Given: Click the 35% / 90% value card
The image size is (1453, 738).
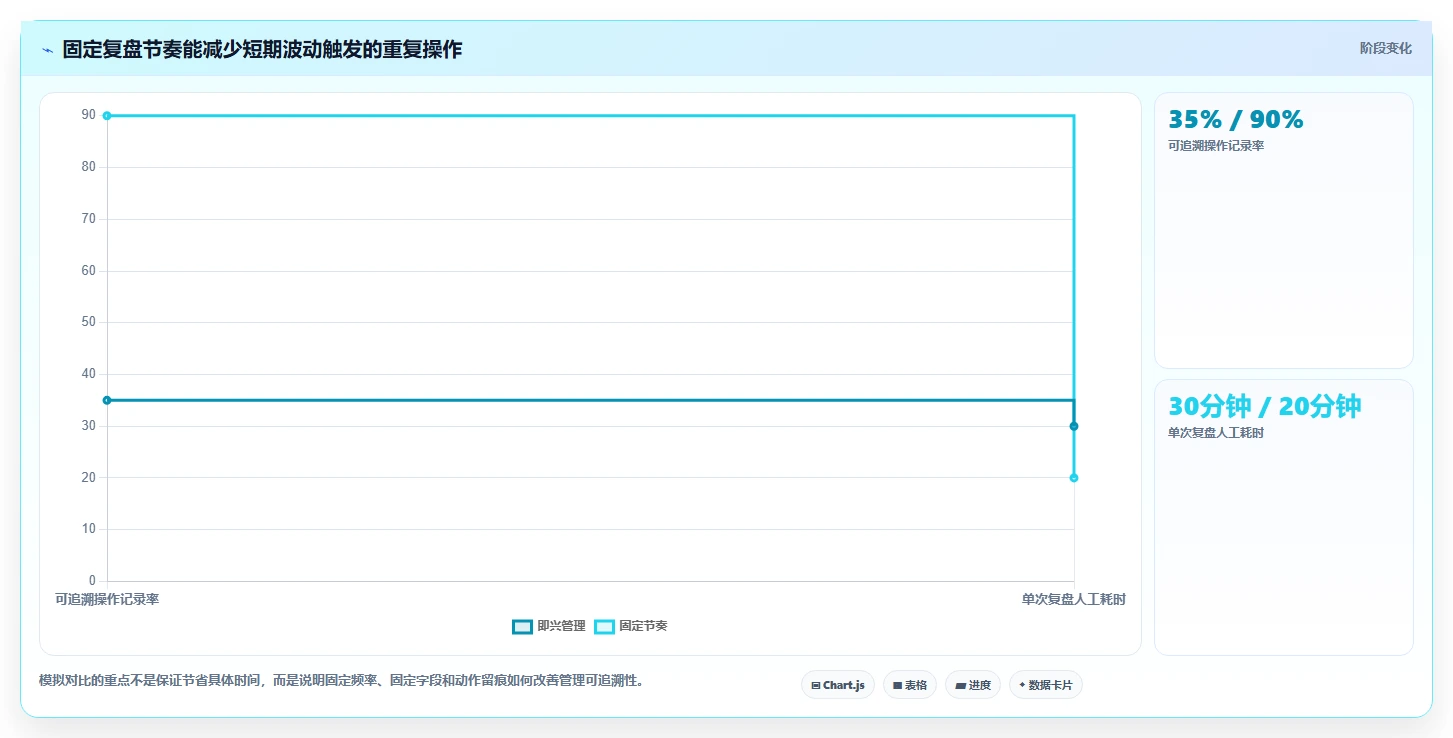Looking at the screenshot, I should [x=1284, y=230].
